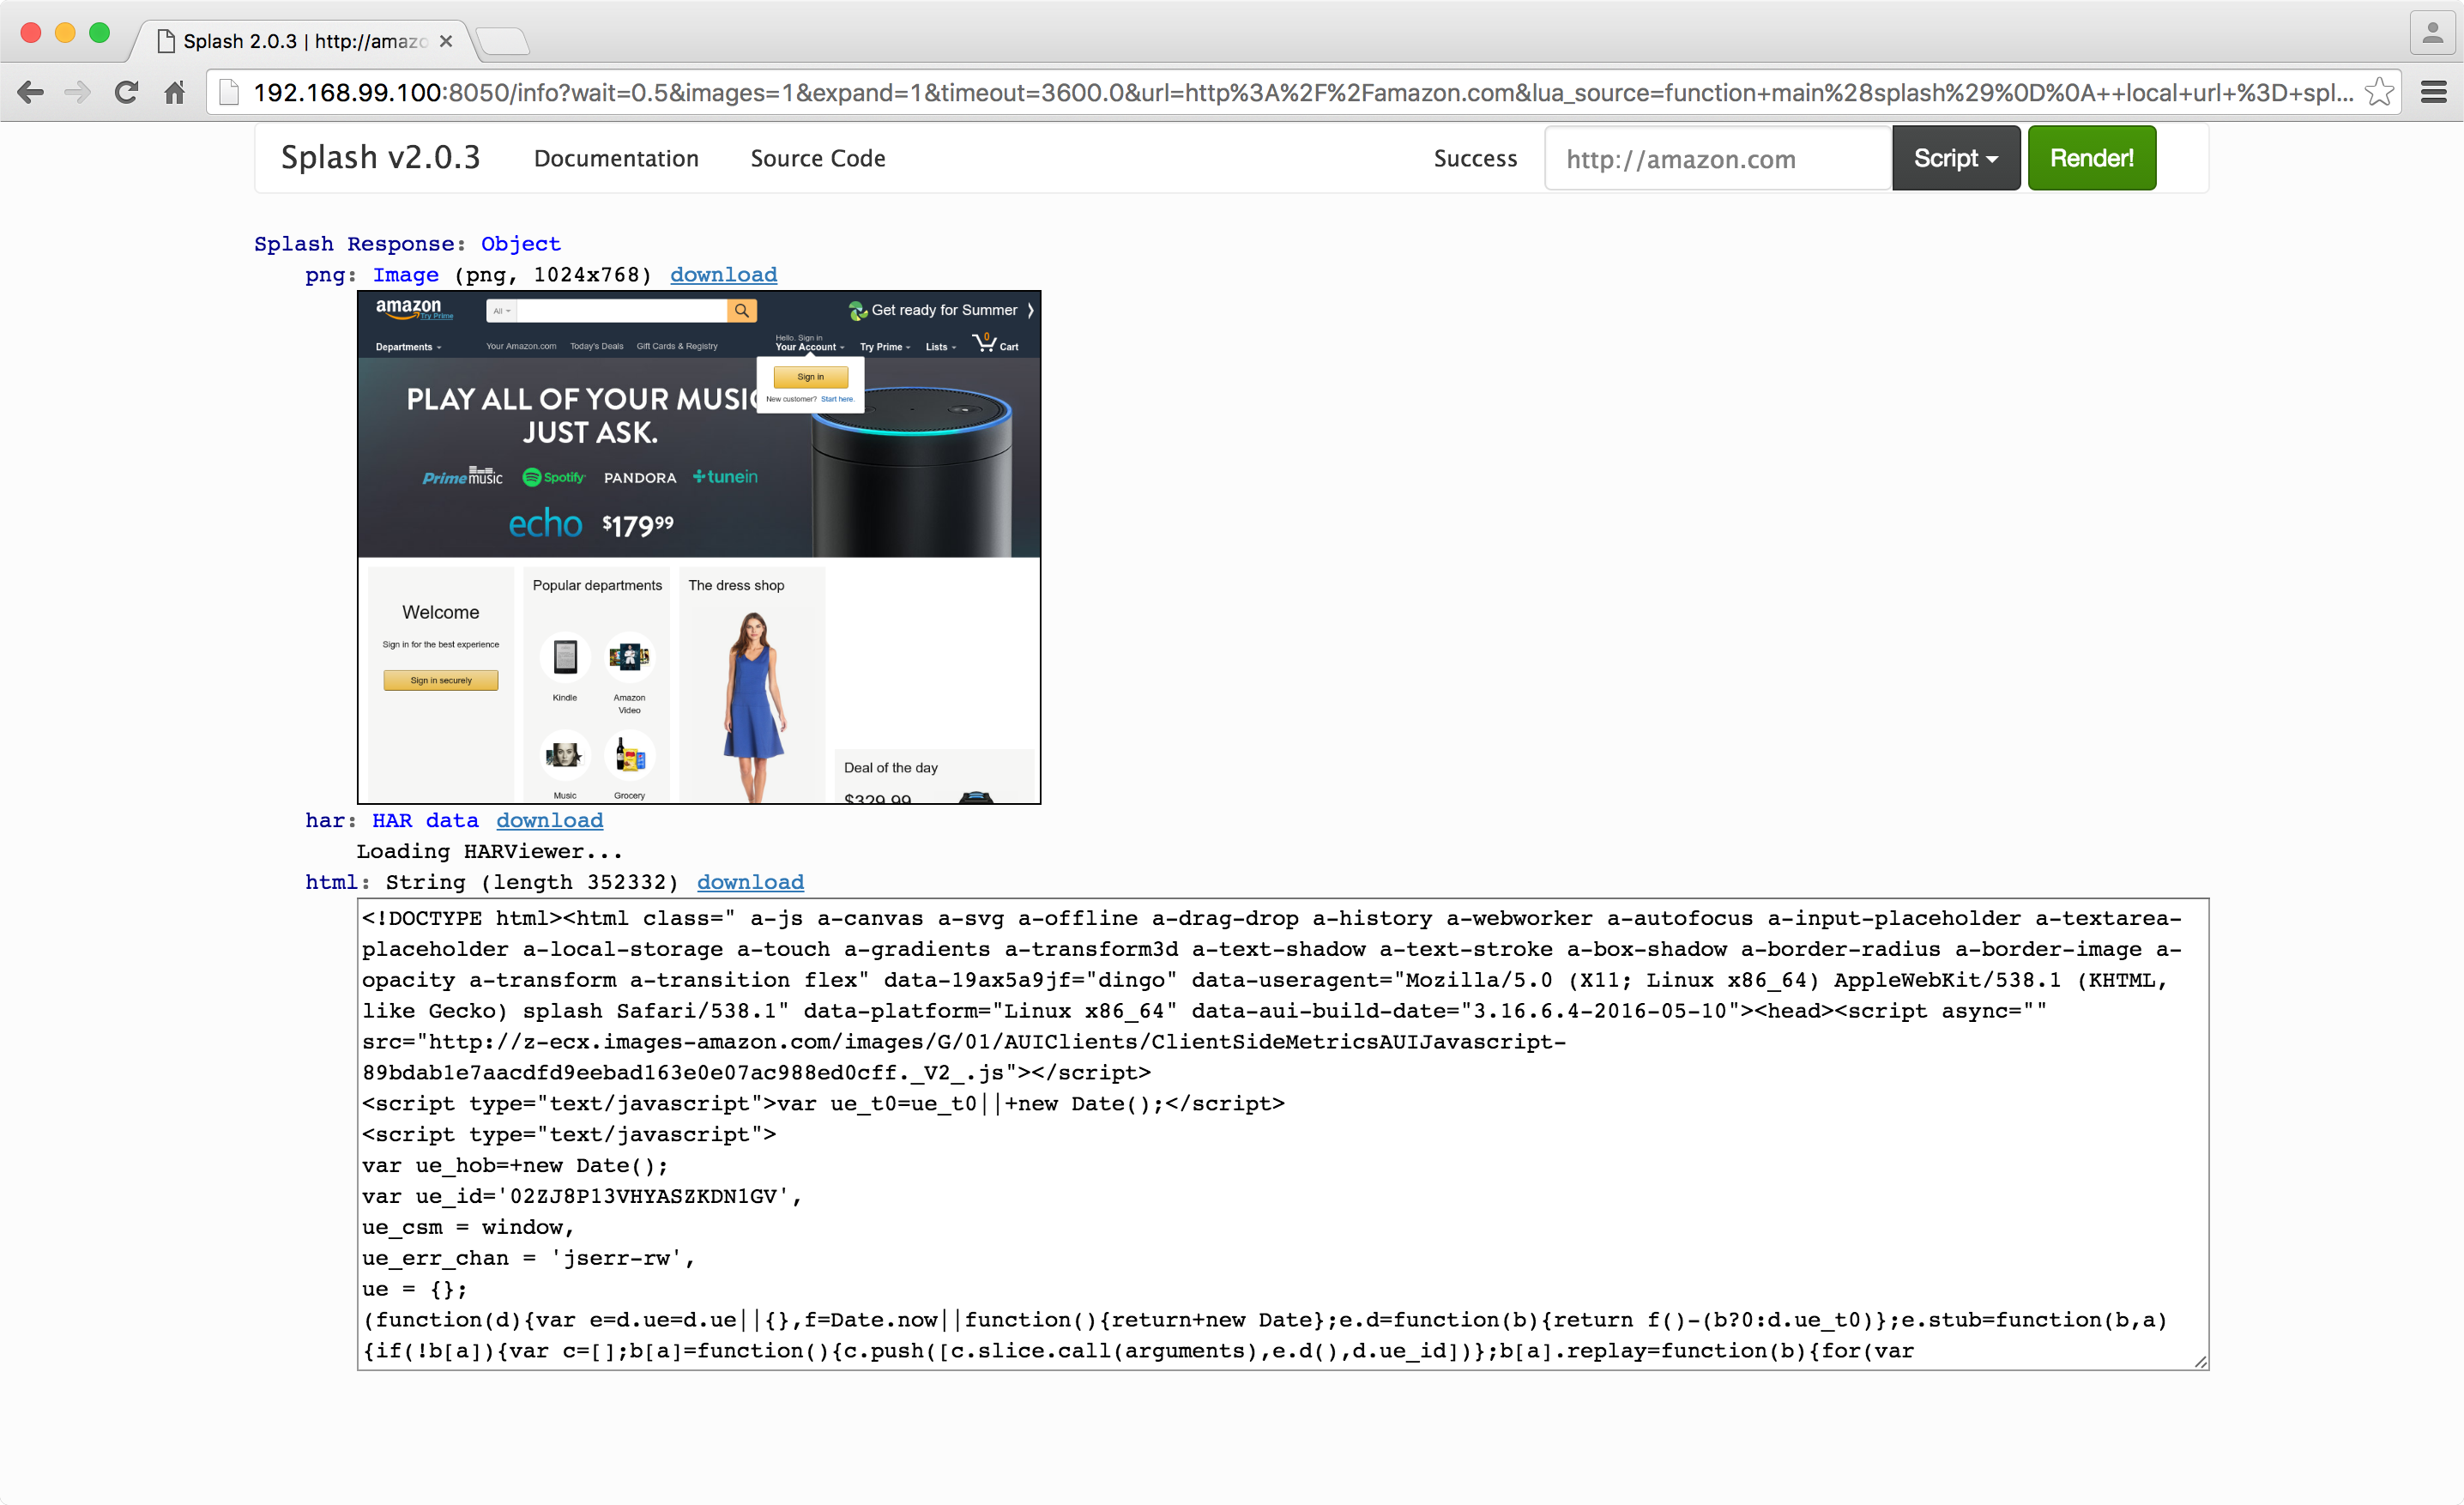Open the Script dropdown
This screenshot has height=1505, width=2464.
tap(1955, 158)
